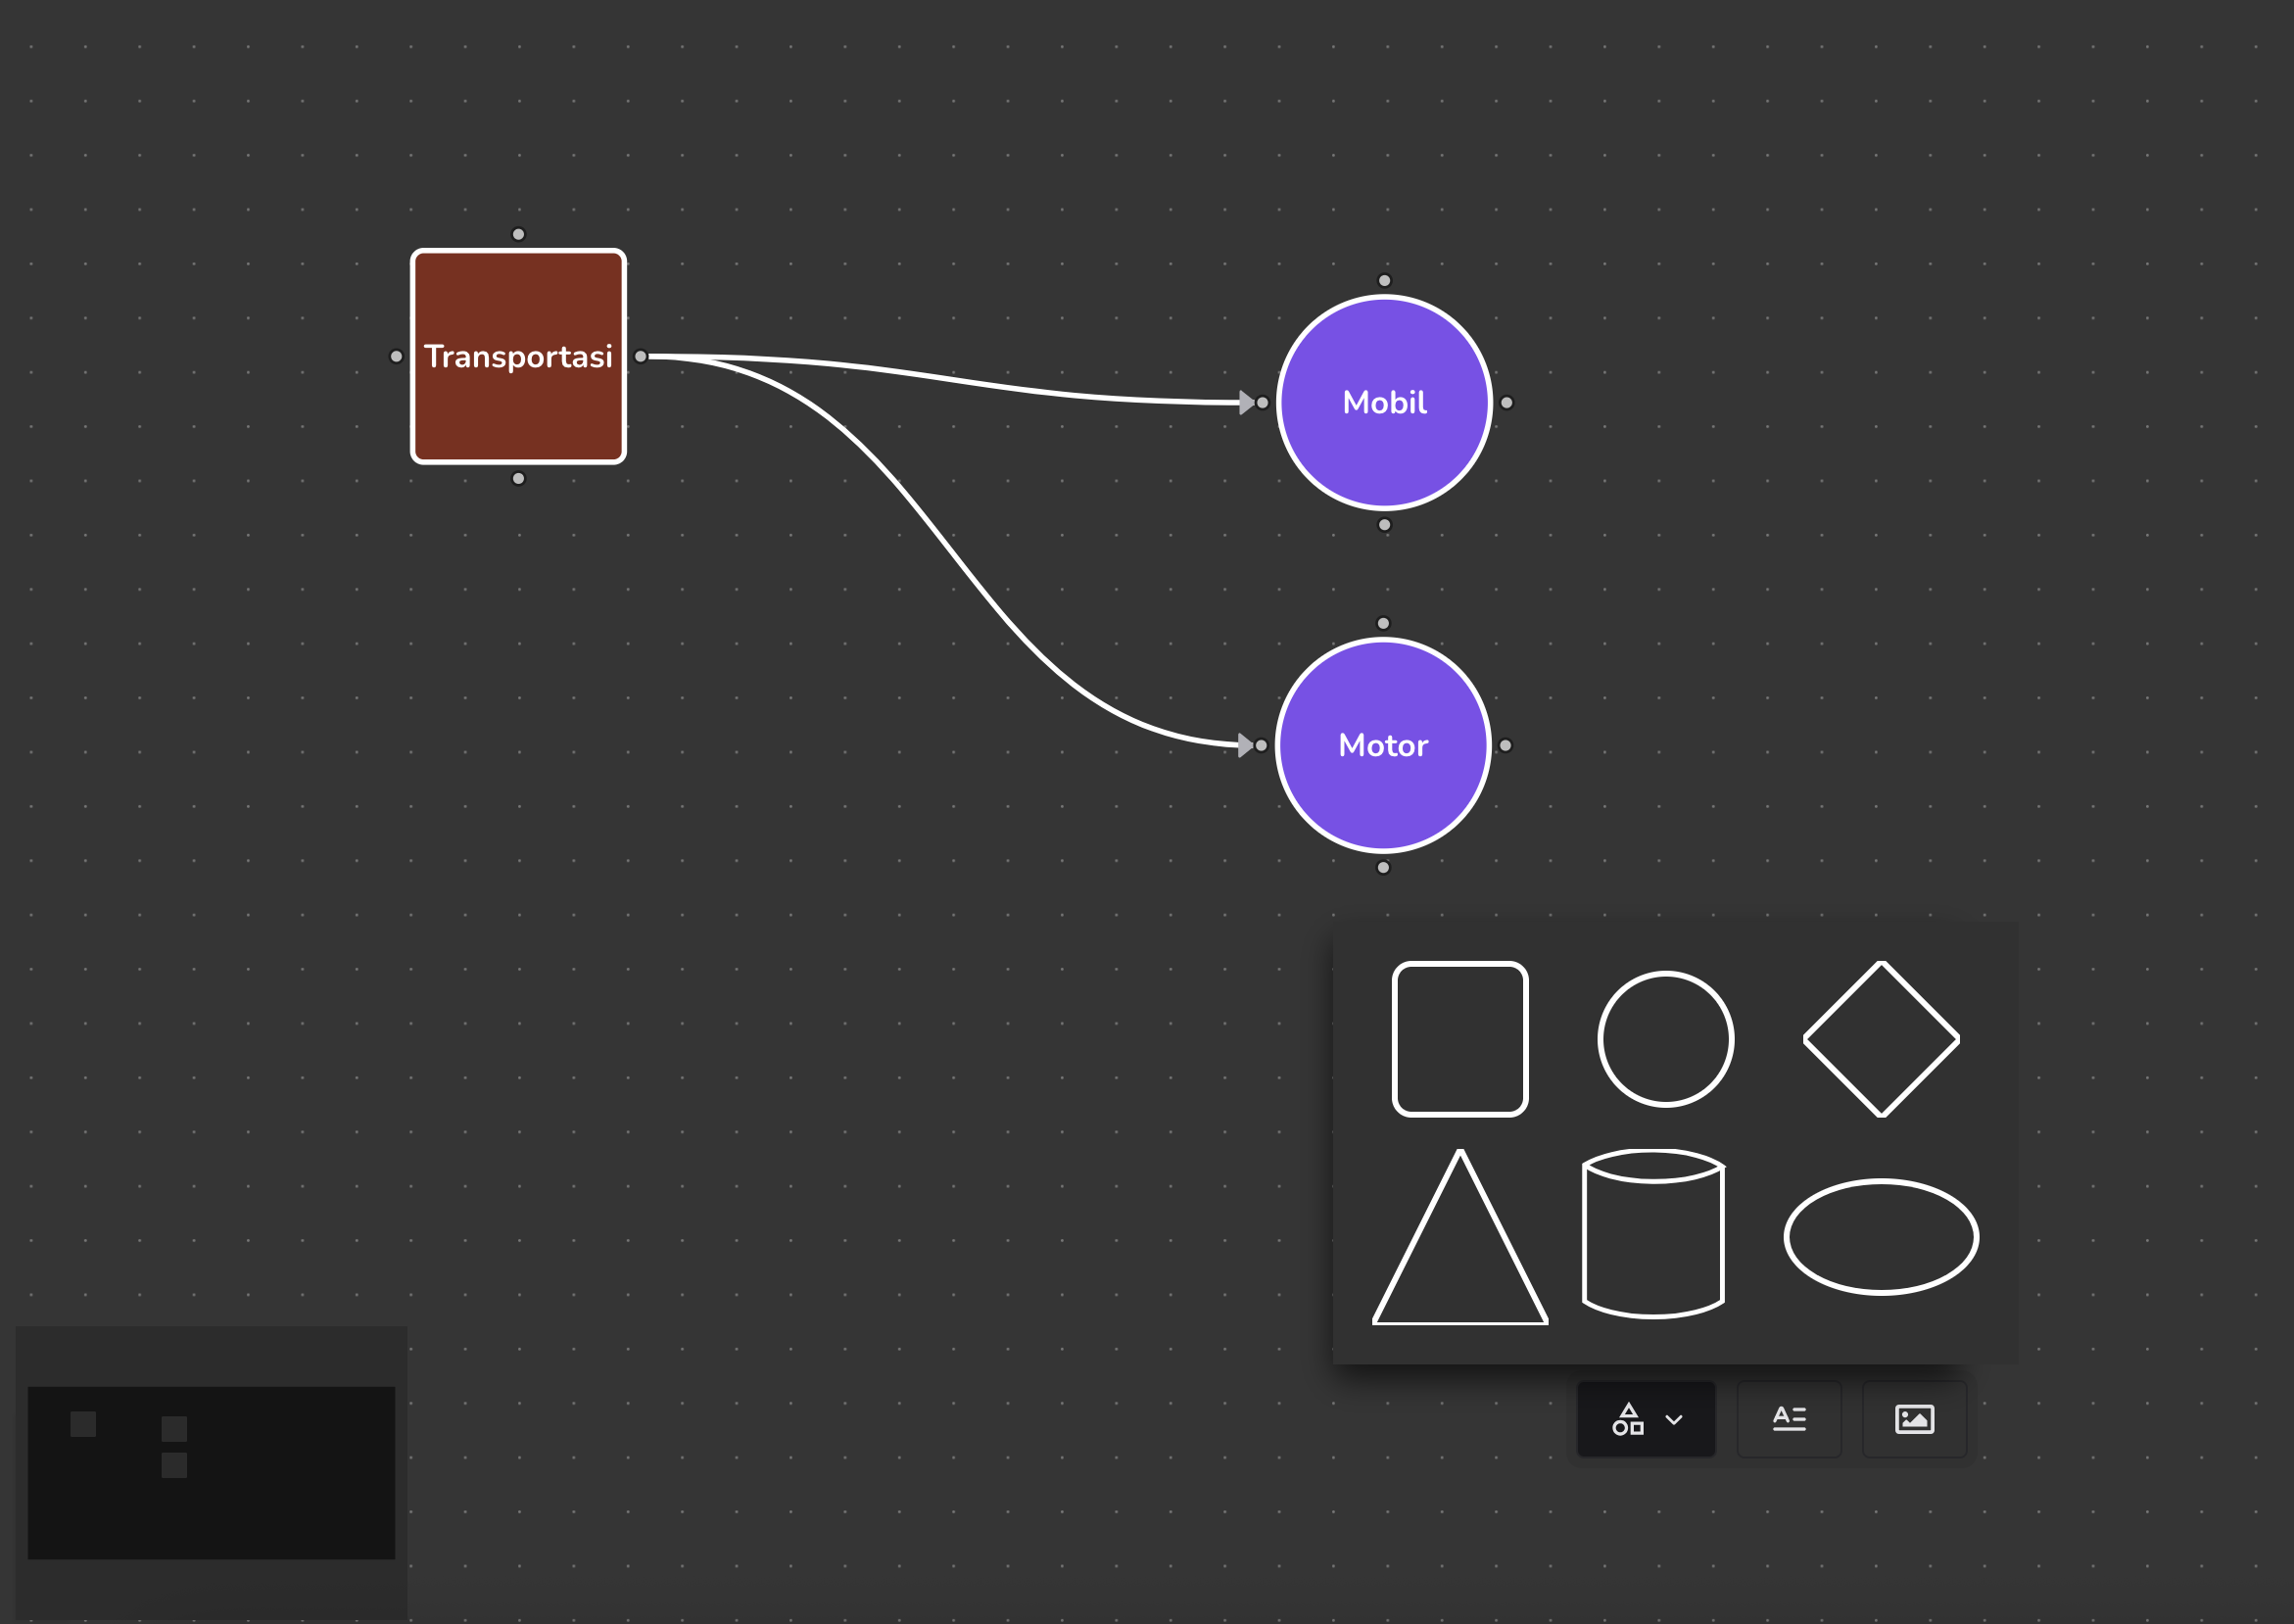Click the right connection handle of Mobil
Viewport: 2294px width, 1624px height.
click(x=1508, y=403)
